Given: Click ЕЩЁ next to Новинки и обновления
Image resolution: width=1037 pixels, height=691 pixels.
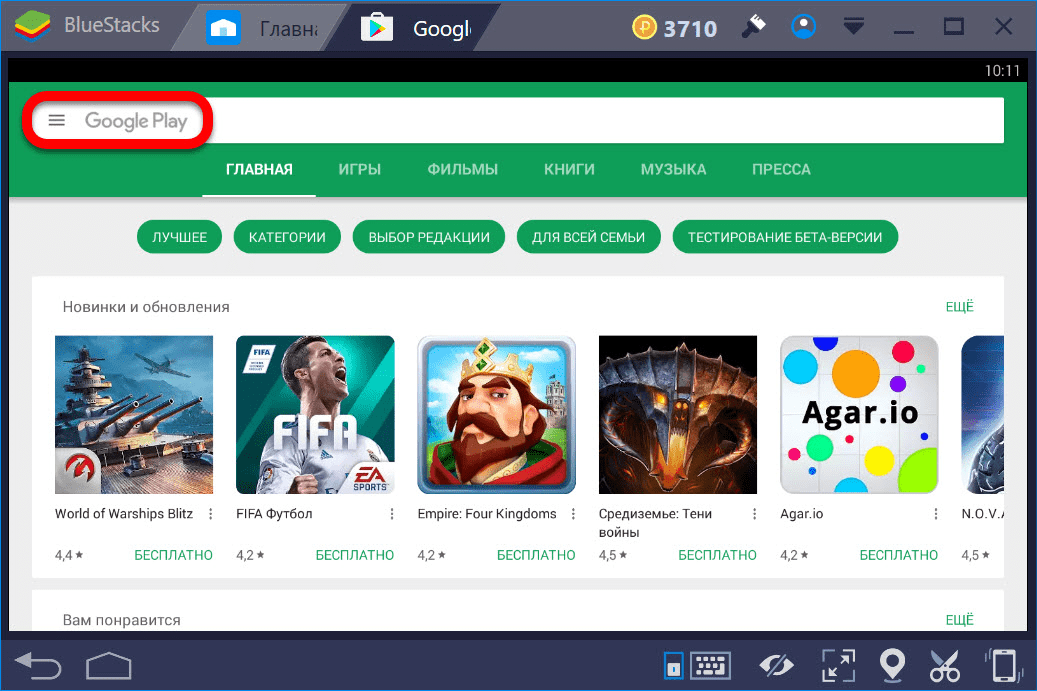Looking at the screenshot, I should [959, 306].
